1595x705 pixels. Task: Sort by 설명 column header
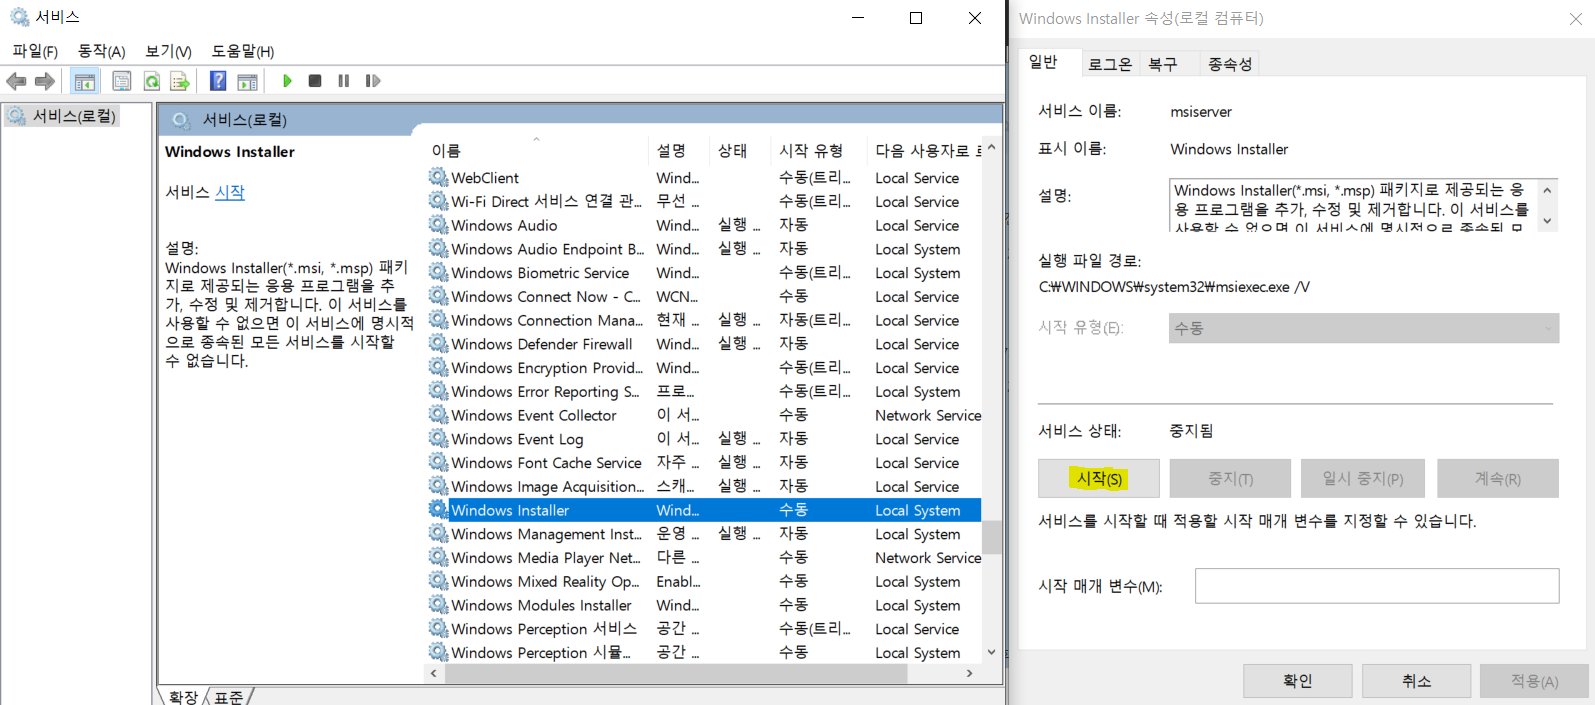tap(680, 150)
